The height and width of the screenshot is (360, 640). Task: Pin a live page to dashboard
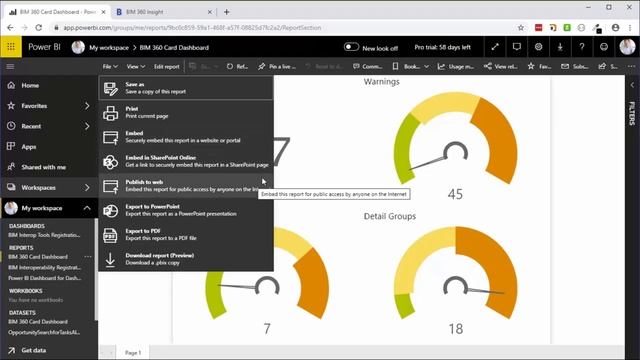coord(277,66)
